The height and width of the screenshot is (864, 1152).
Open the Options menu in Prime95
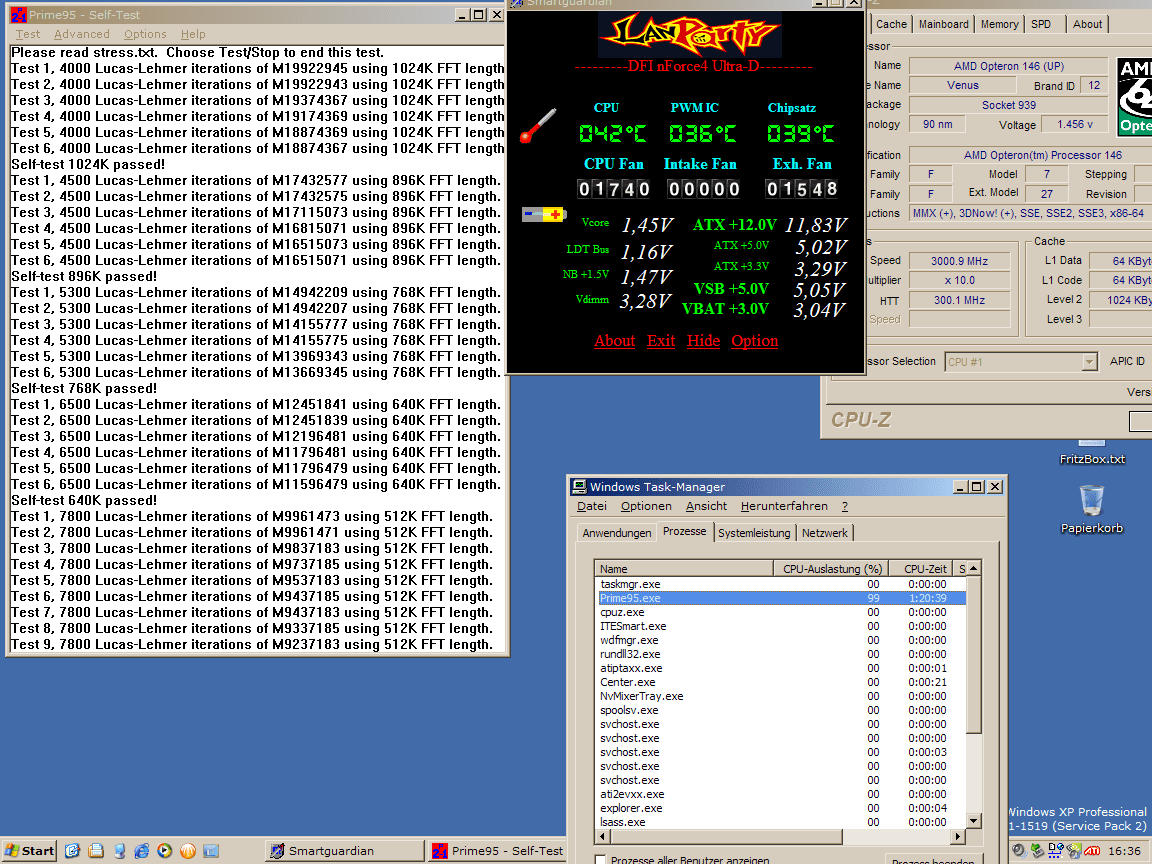pyautogui.click(x=145, y=34)
